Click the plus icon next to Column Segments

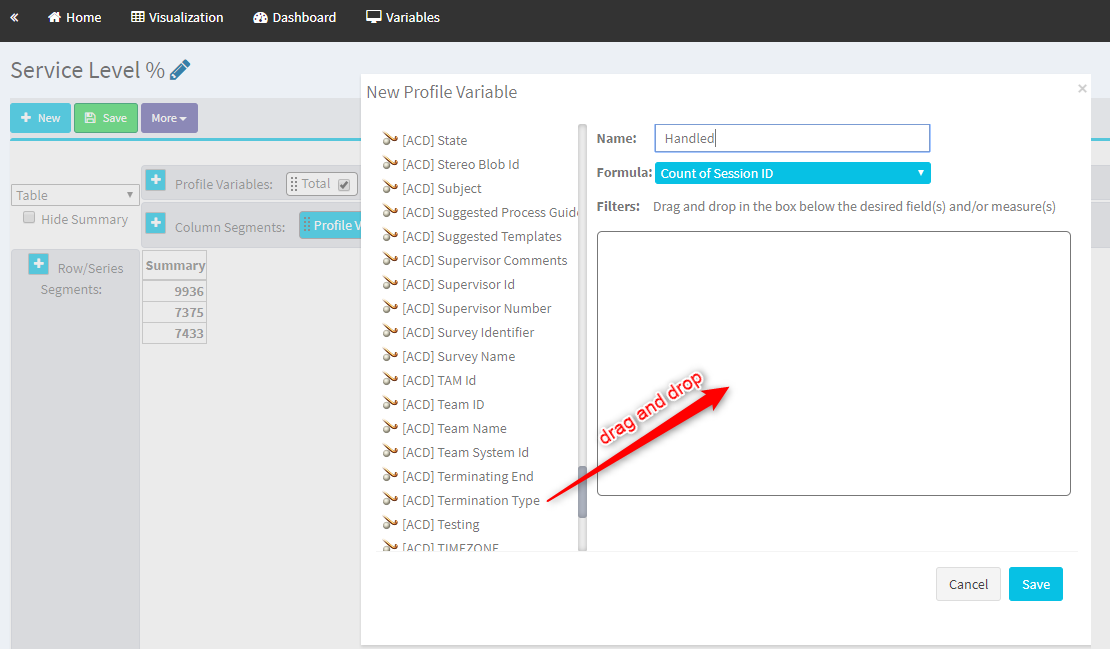point(156,223)
